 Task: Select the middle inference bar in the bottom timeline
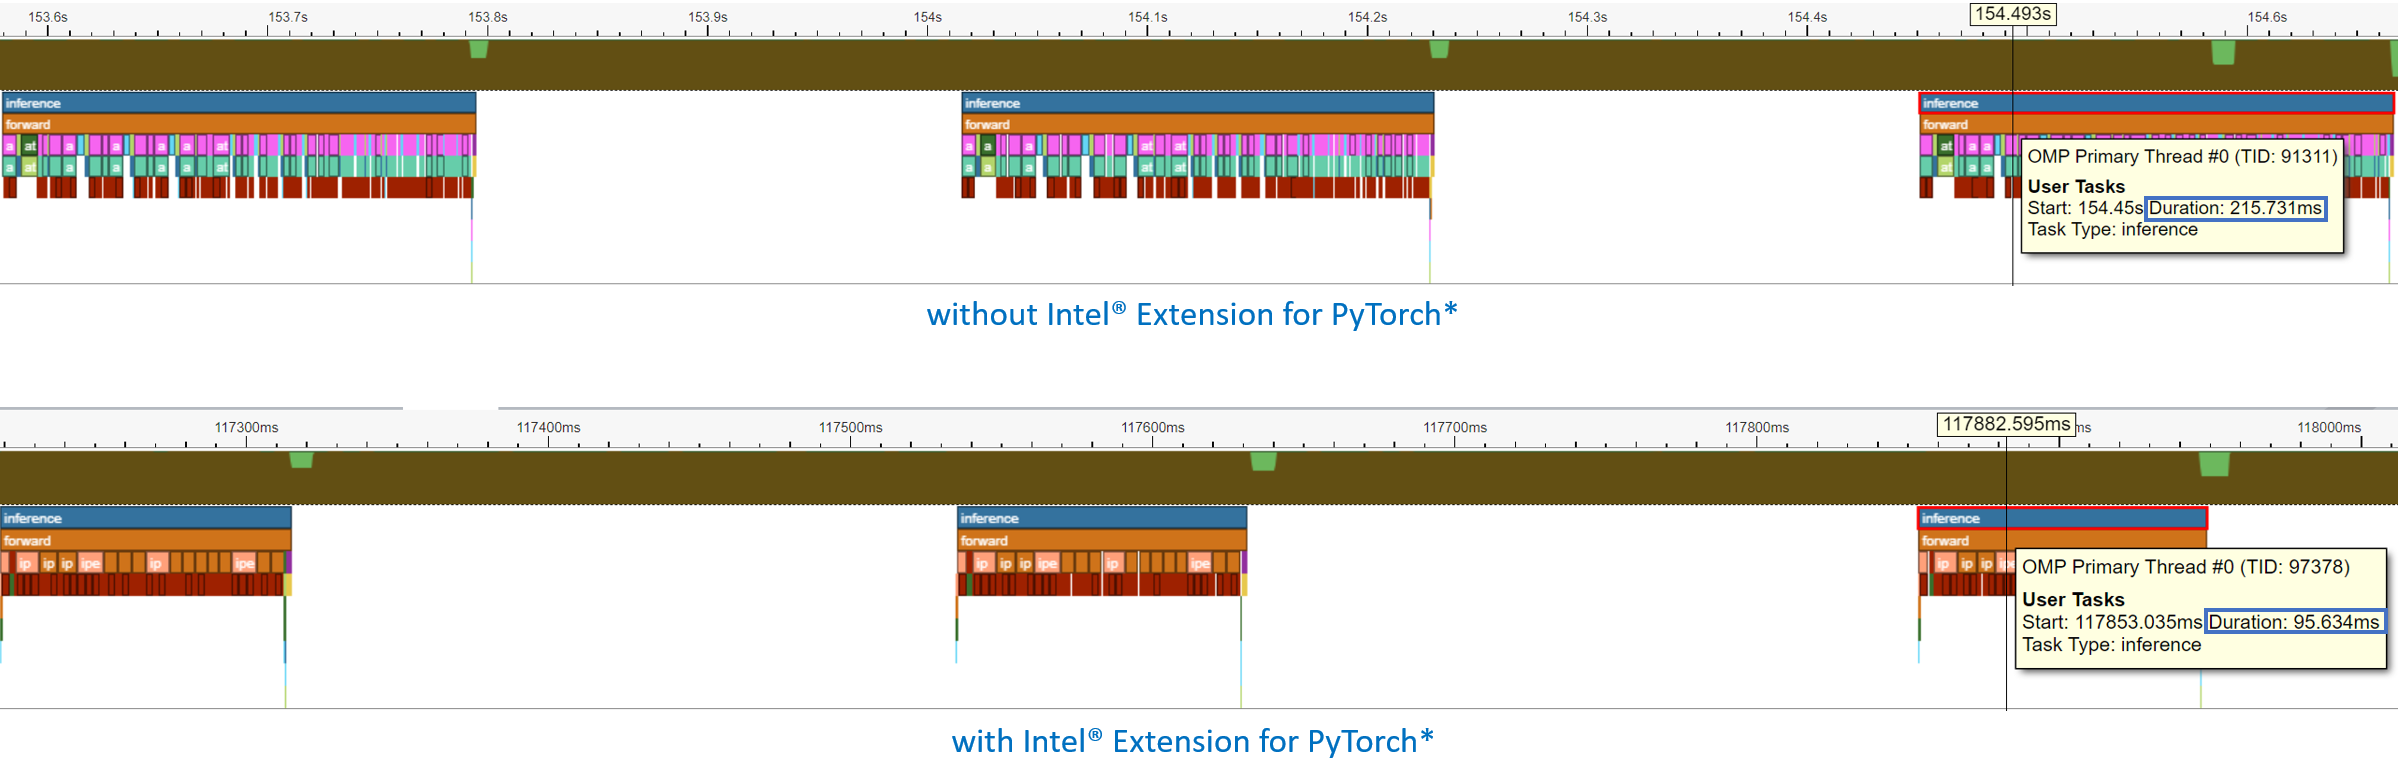coord(1102,518)
